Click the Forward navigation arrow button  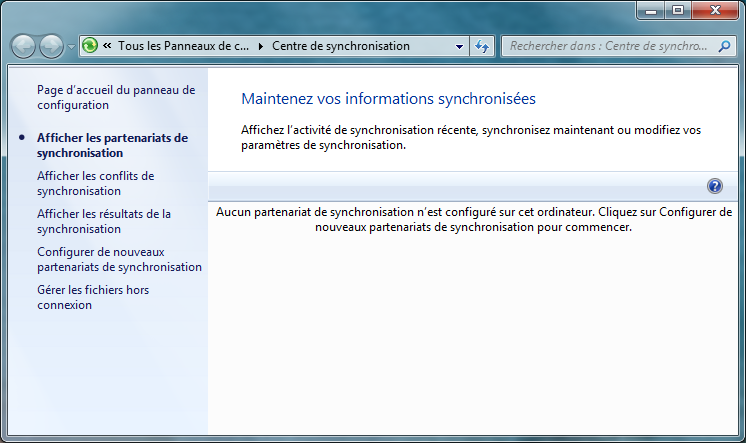point(51,47)
